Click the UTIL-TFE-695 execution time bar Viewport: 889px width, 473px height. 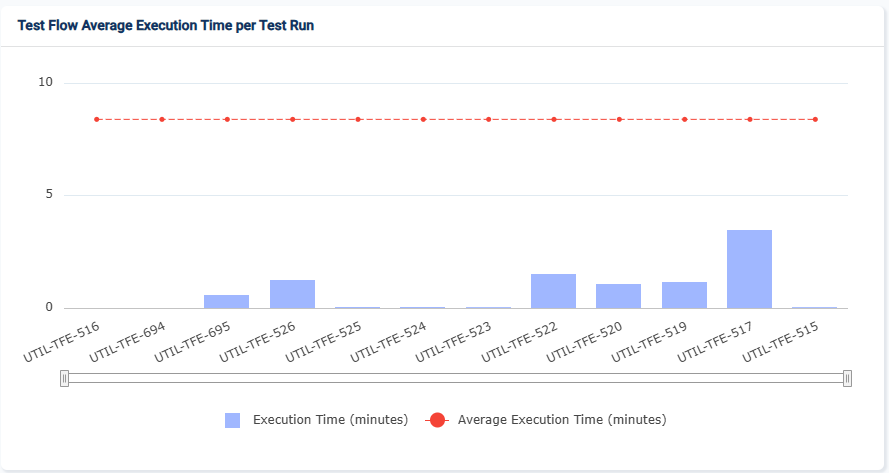pos(227,301)
